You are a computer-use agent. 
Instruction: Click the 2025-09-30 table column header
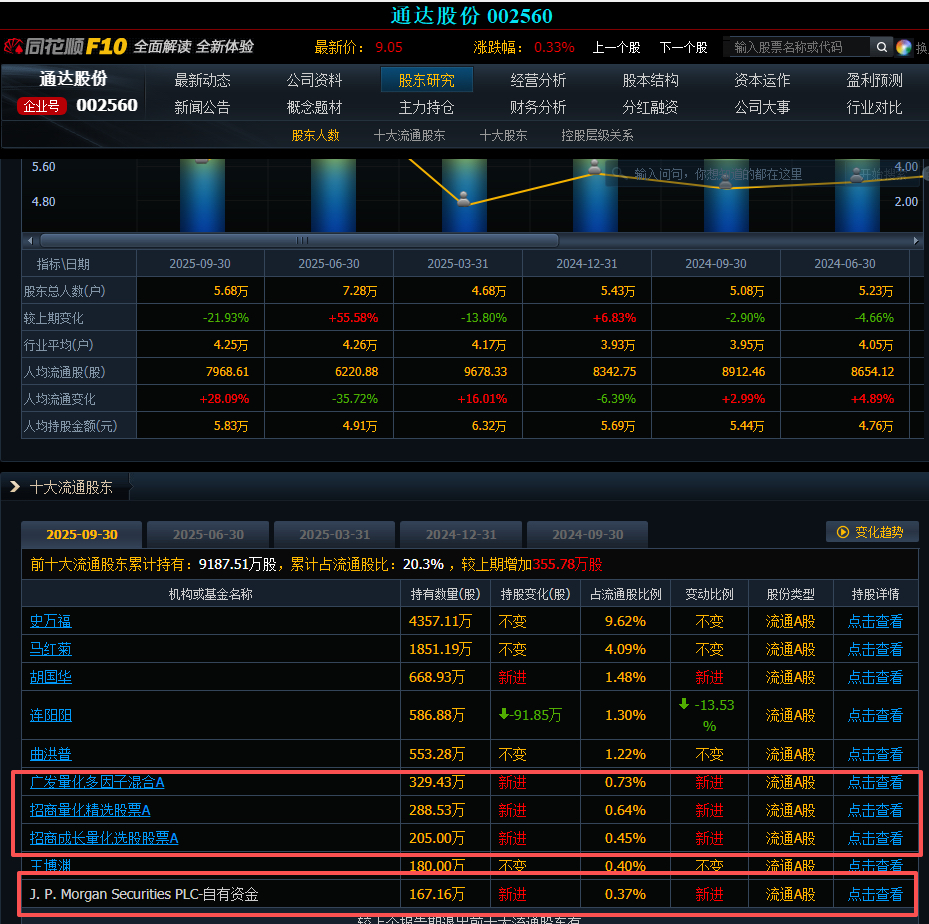(x=200, y=264)
